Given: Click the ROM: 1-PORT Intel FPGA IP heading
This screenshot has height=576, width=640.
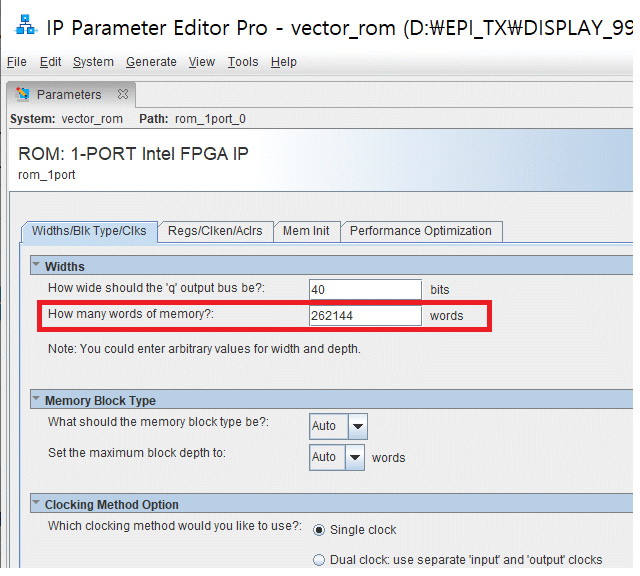Looking at the screenshot, I should [x=133, y=154].
